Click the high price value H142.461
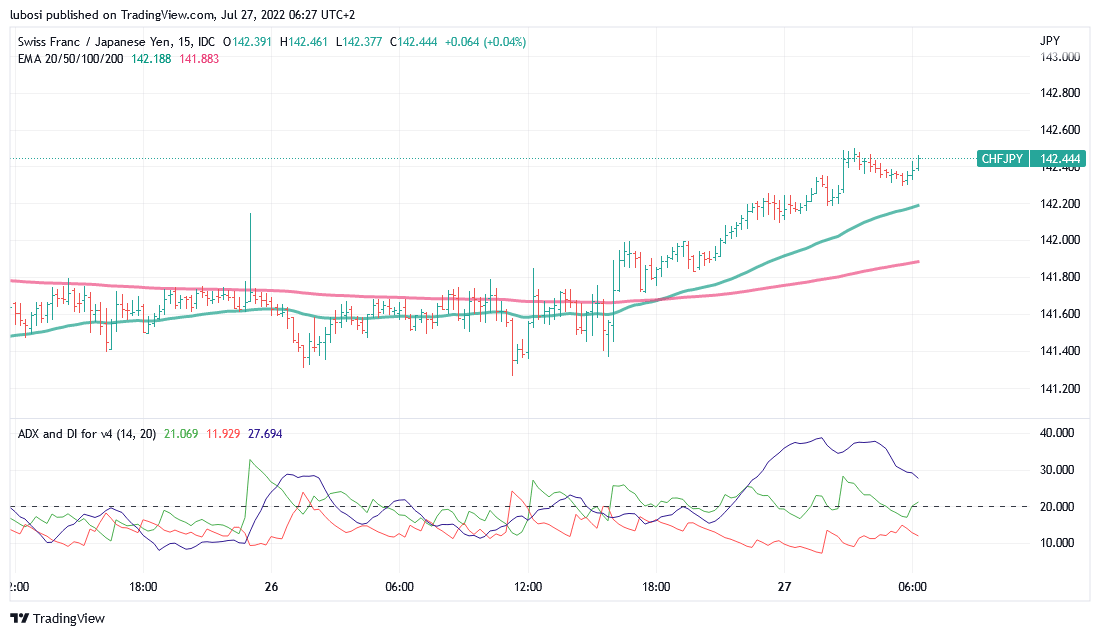 tap(307, 42)
